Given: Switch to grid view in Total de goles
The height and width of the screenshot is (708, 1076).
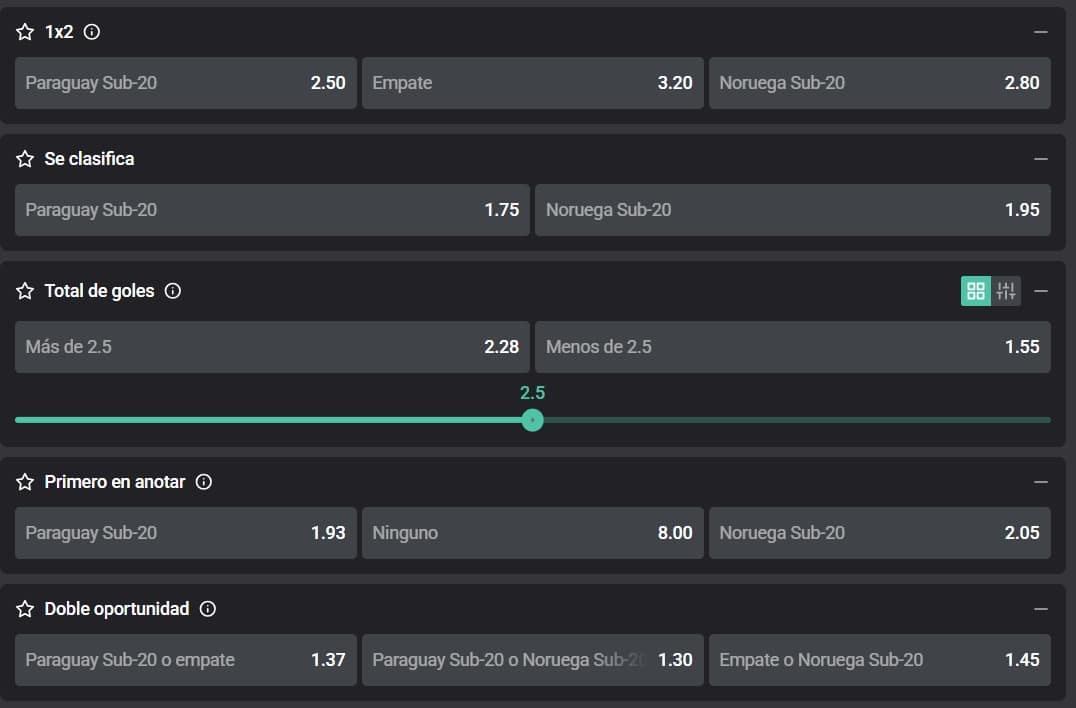Looking at the screenshot, I should [976, 291].
